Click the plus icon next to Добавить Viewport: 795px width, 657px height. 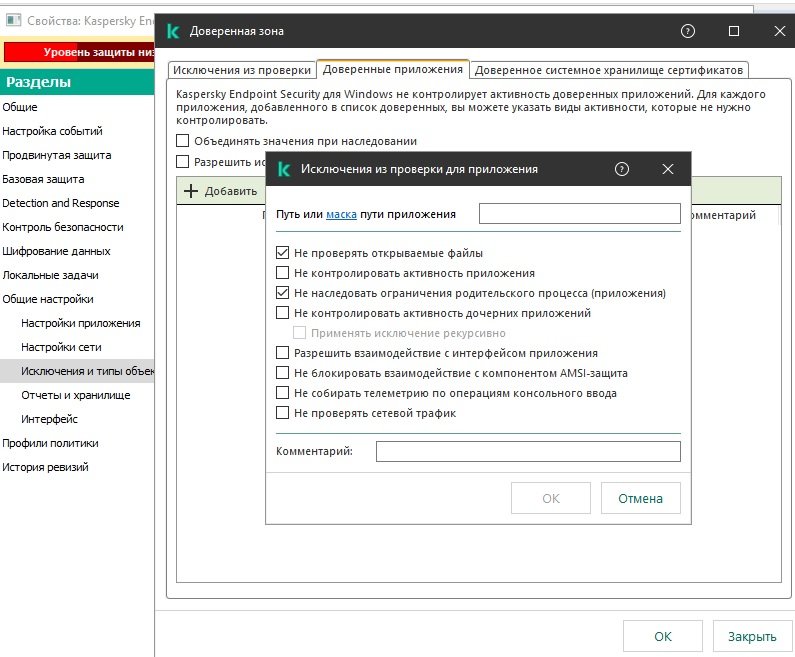click(x=191, y=191)
